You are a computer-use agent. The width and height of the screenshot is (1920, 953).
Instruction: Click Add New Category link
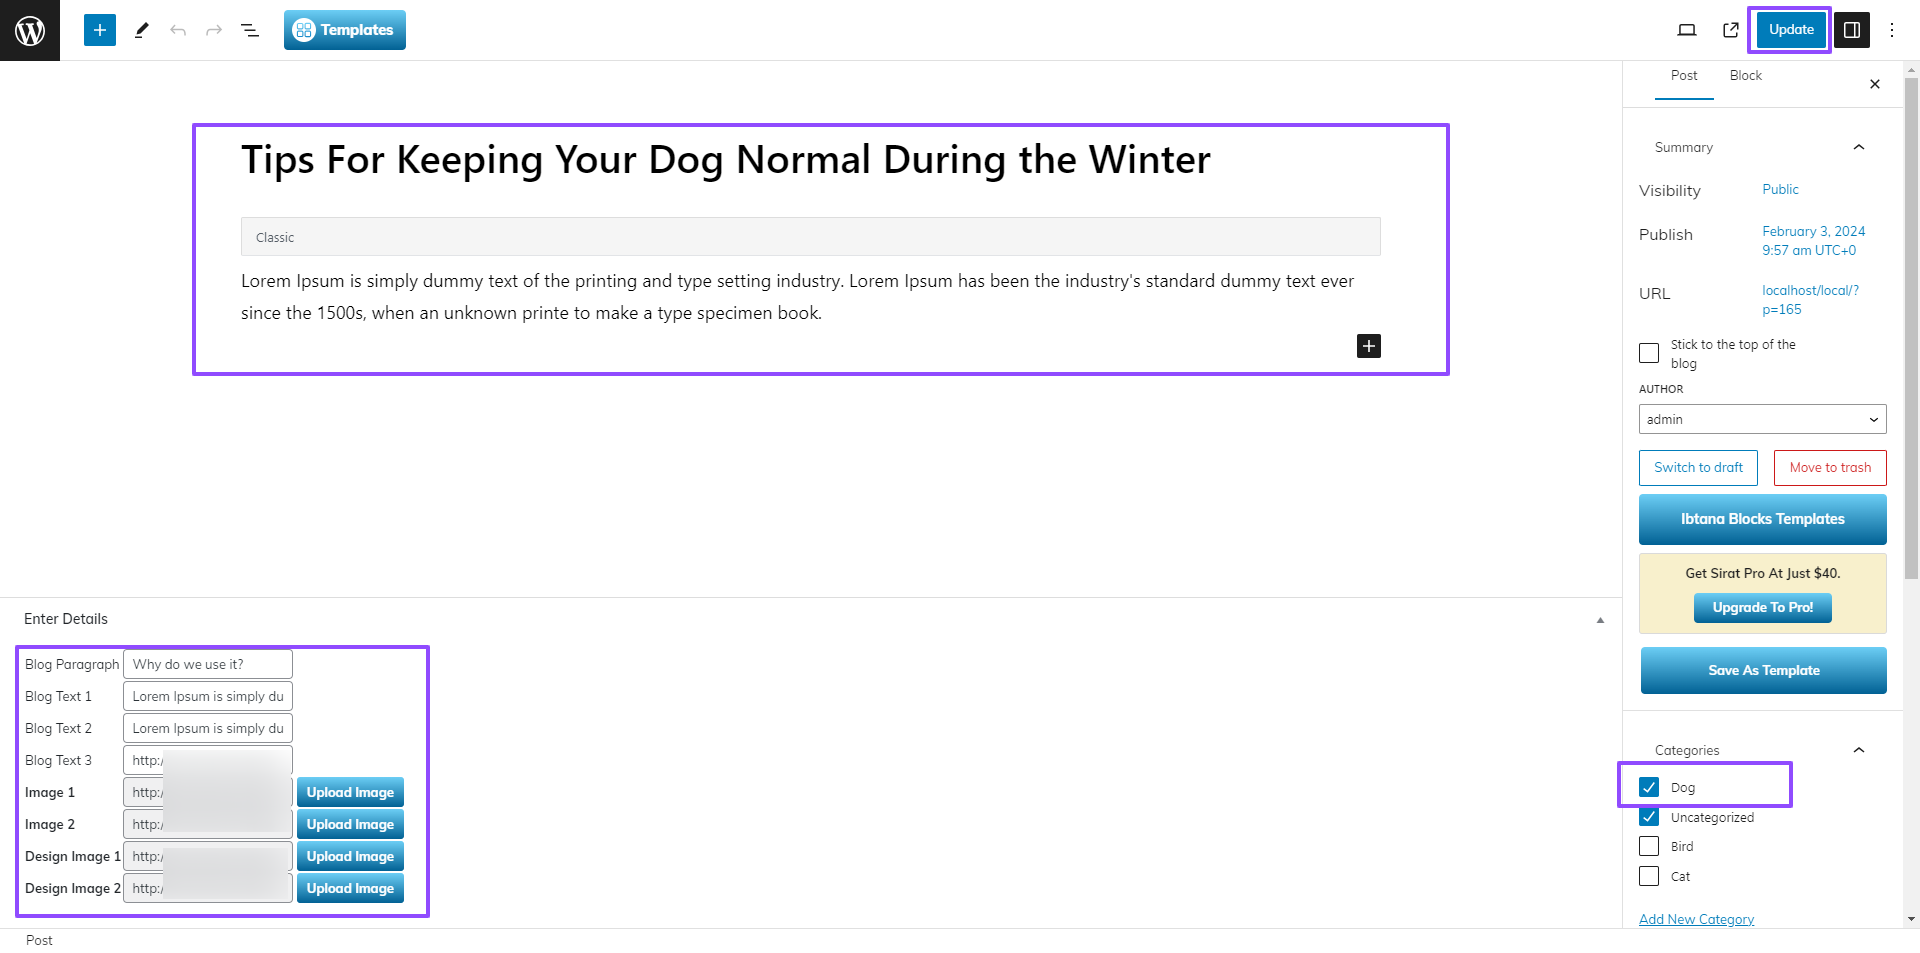click(x=1696, y=919)
